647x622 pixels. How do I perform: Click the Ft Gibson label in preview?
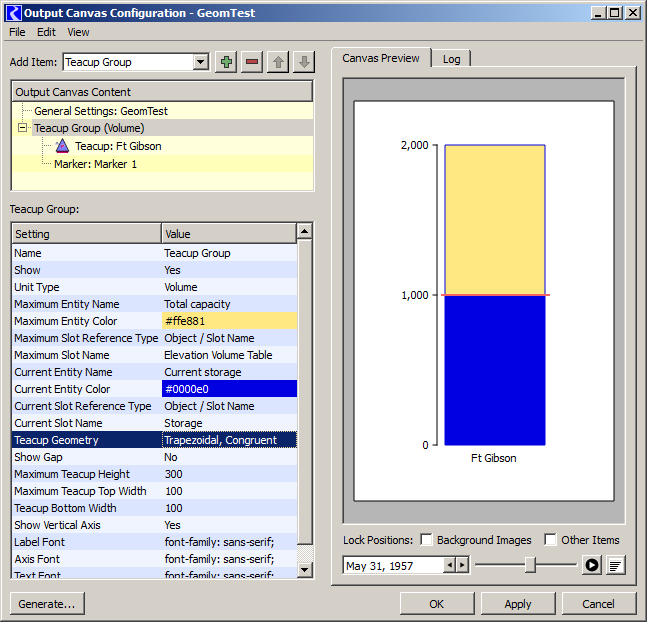point(494,458)
